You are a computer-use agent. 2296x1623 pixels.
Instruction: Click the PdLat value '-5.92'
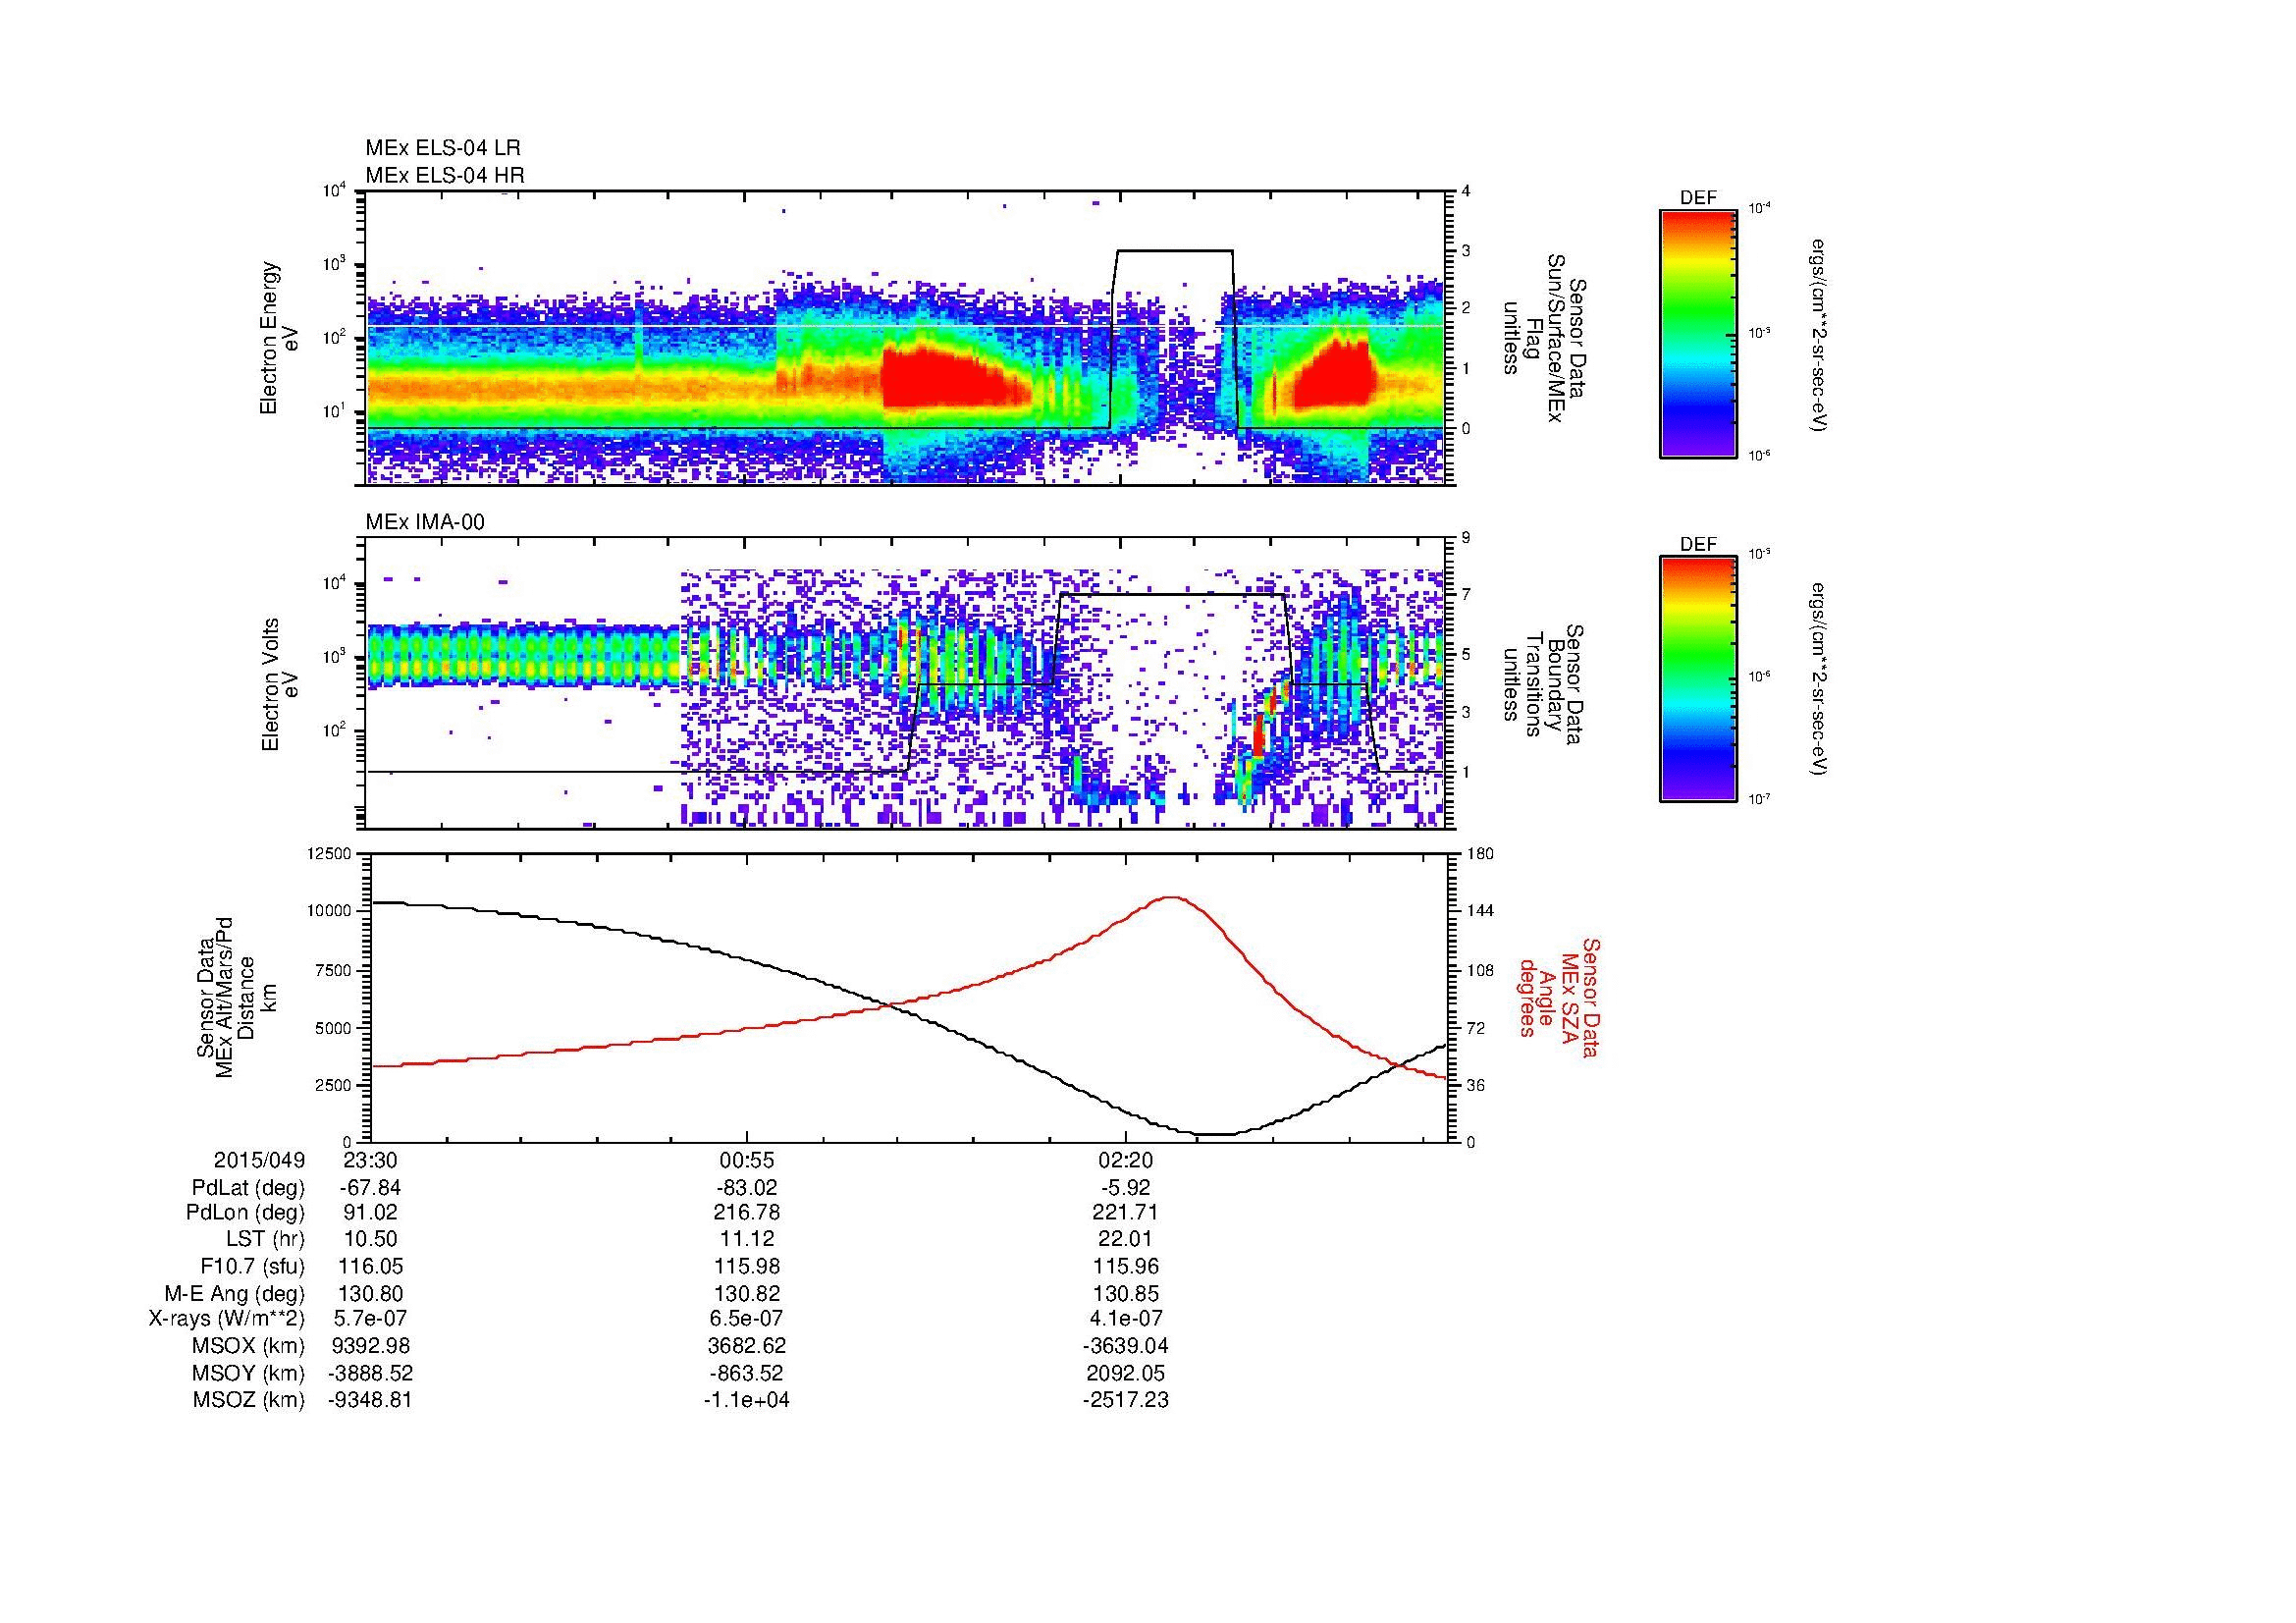1125,1188
